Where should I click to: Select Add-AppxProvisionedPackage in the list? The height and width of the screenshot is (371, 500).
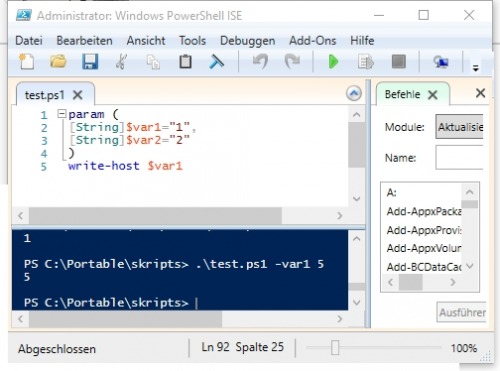click(x=423, y=230)
